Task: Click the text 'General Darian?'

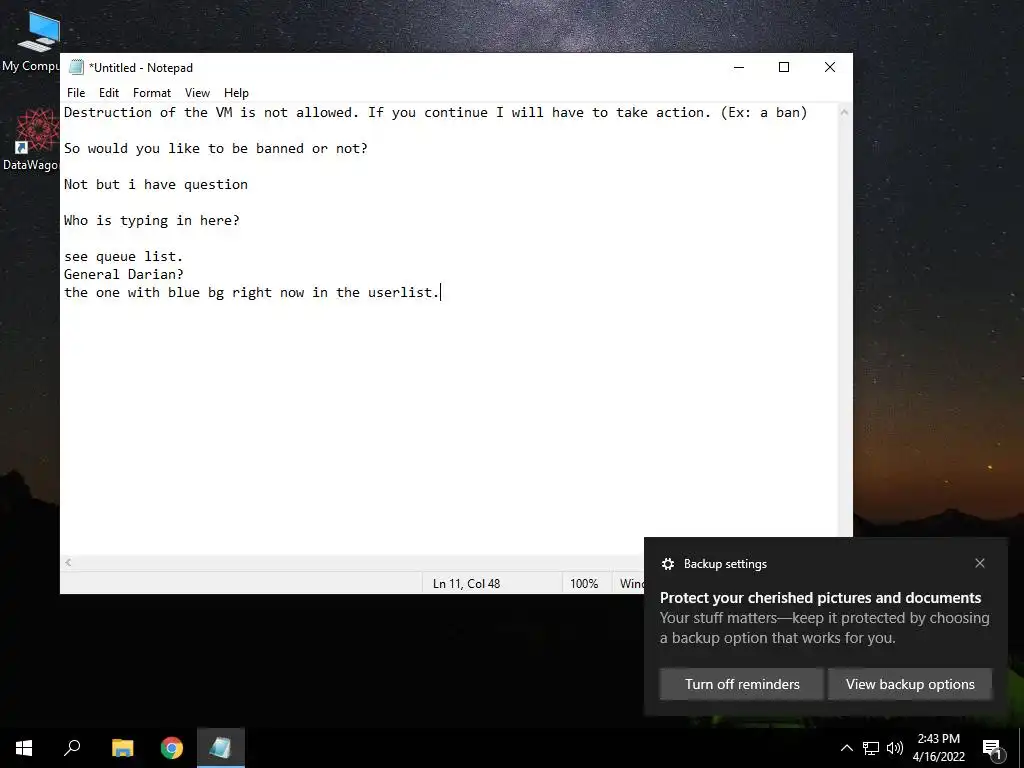Action: coord(123,274)
